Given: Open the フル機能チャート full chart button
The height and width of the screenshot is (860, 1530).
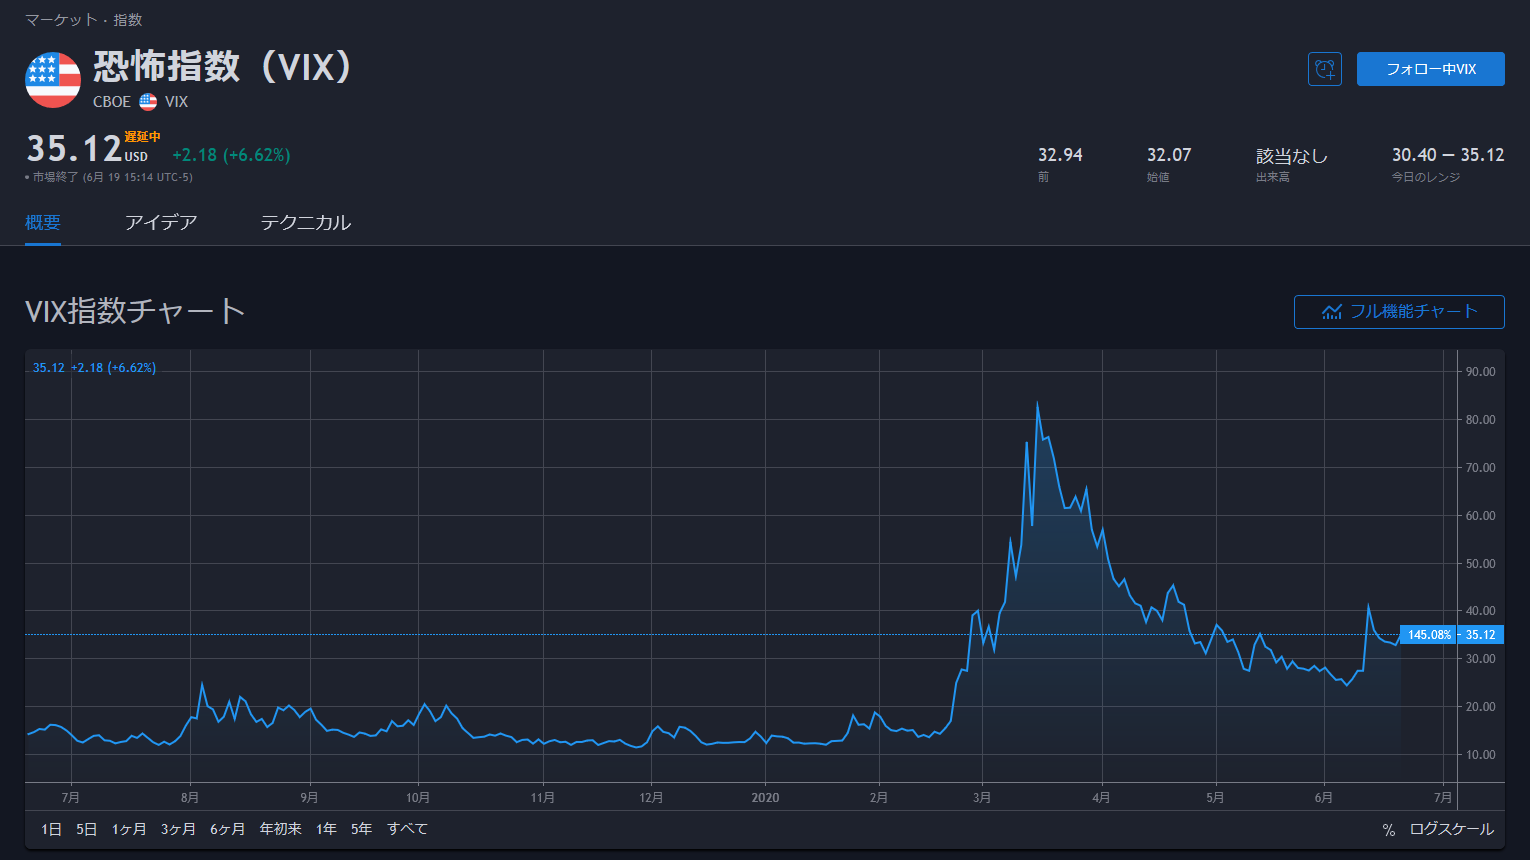Looking at the screenshot, I should (x=1398, y=312).
